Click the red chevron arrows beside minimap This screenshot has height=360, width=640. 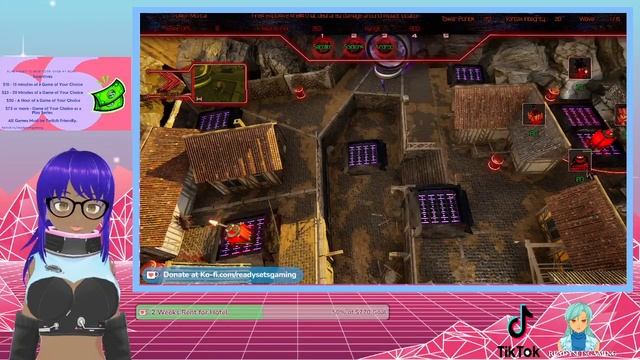tap(170, 83)
